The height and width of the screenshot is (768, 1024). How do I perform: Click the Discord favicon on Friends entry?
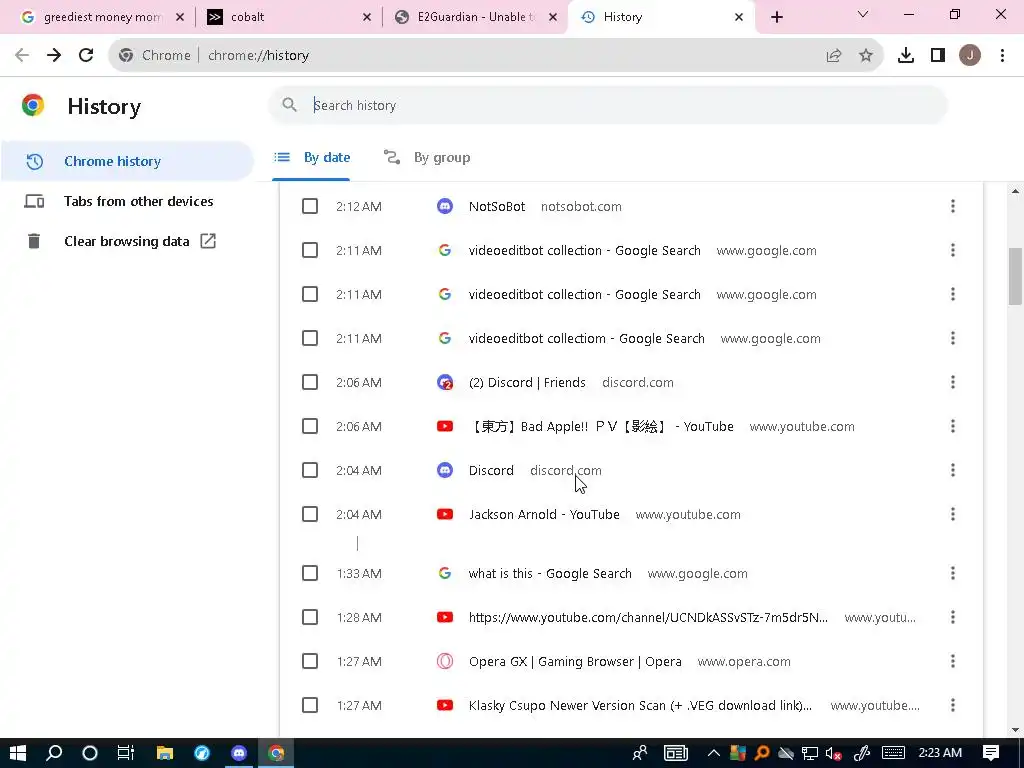tap(445, 382)
